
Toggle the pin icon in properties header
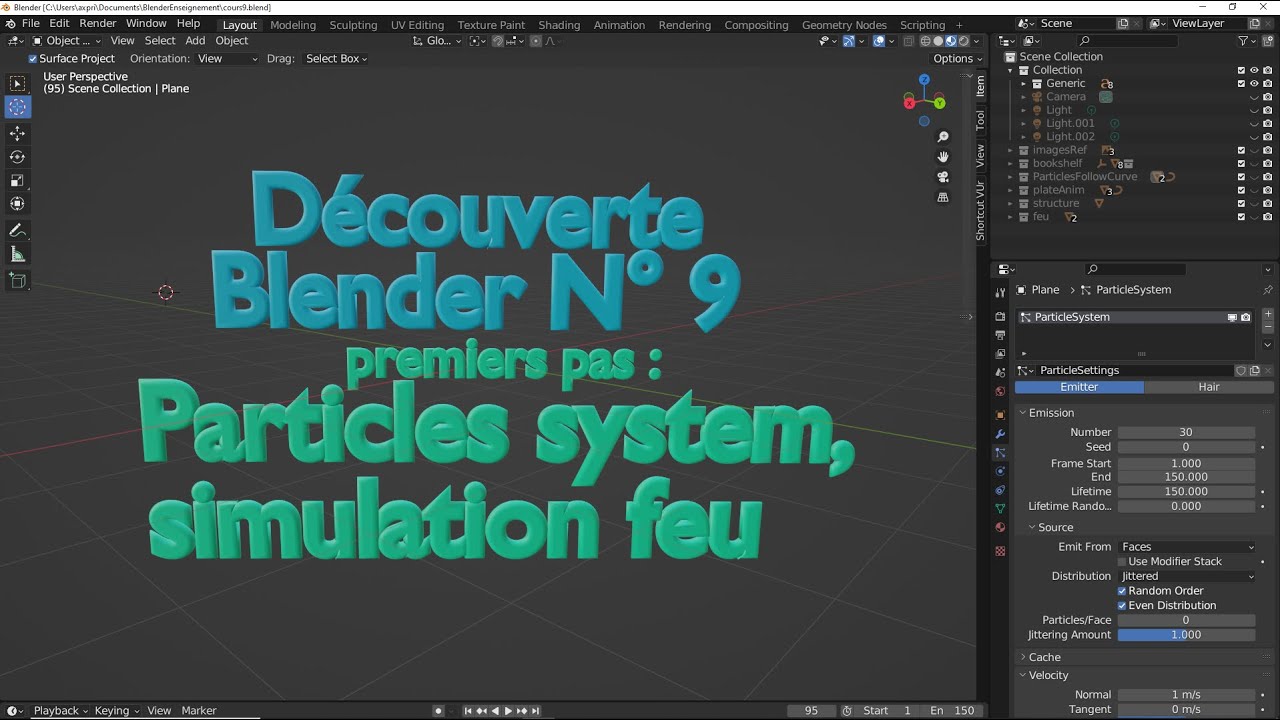click(x=1268, y=290)
